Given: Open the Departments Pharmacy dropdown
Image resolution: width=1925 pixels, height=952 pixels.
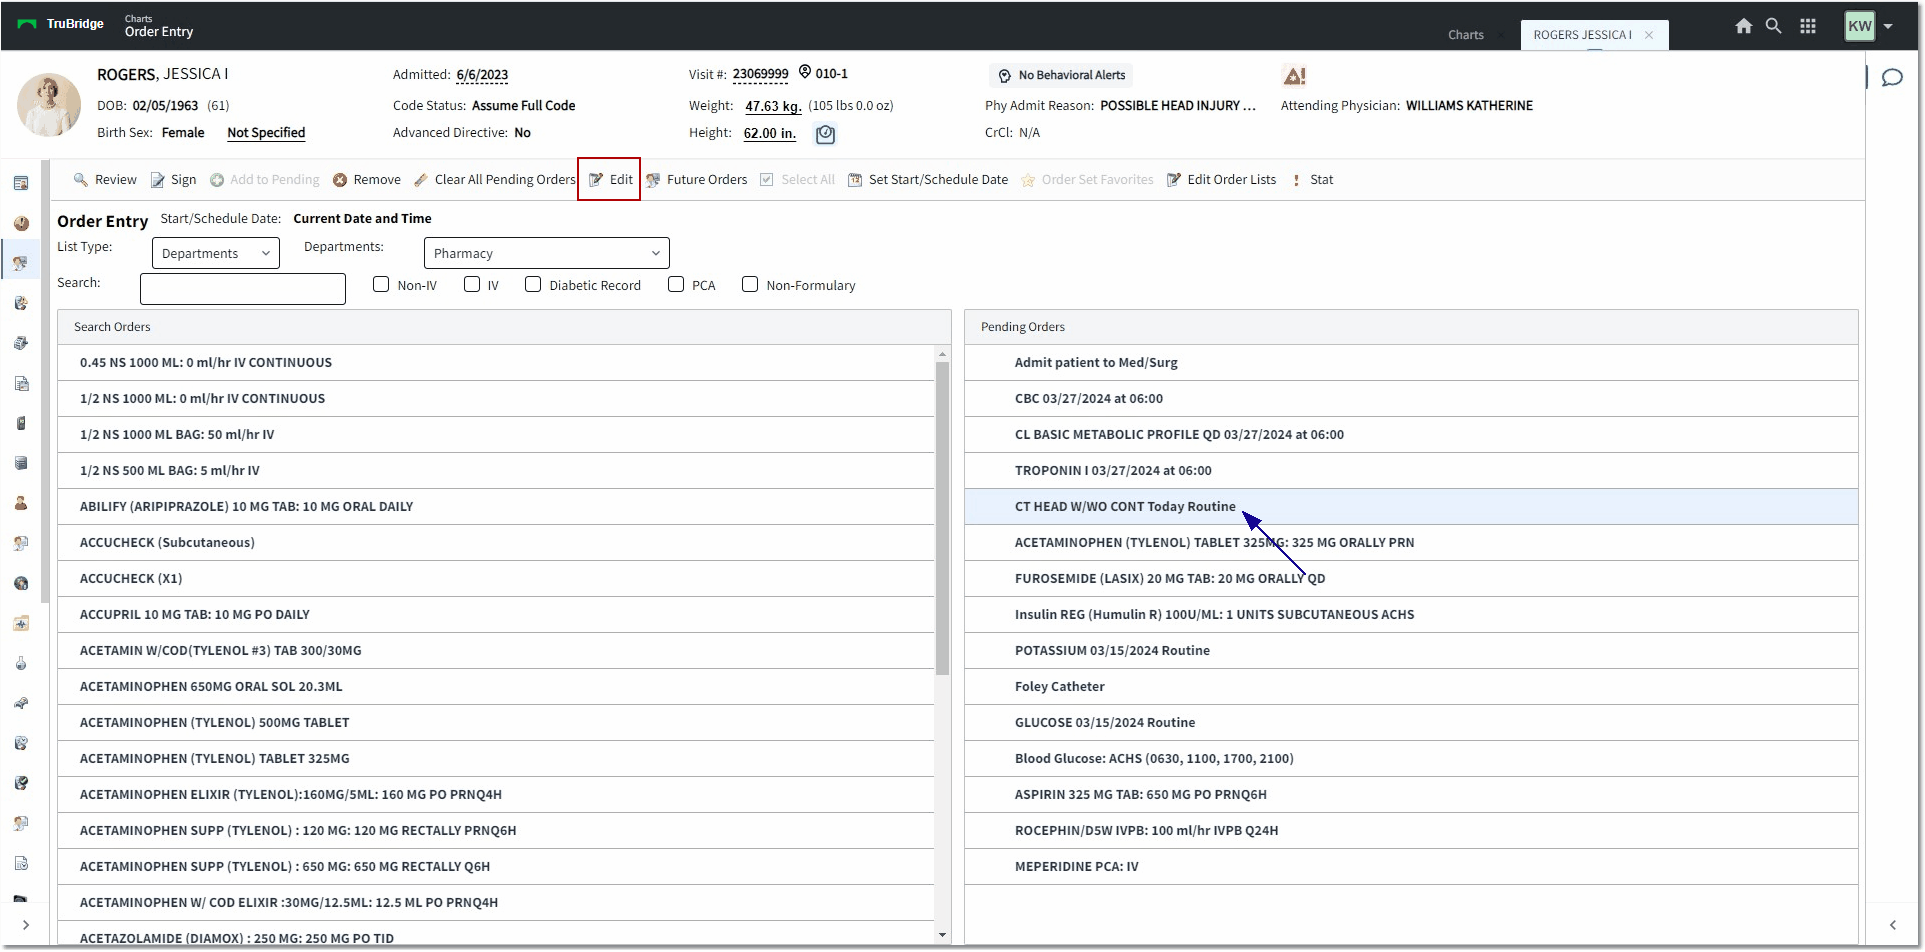Looking at the screenshot, I should click(x=547, y=253).
